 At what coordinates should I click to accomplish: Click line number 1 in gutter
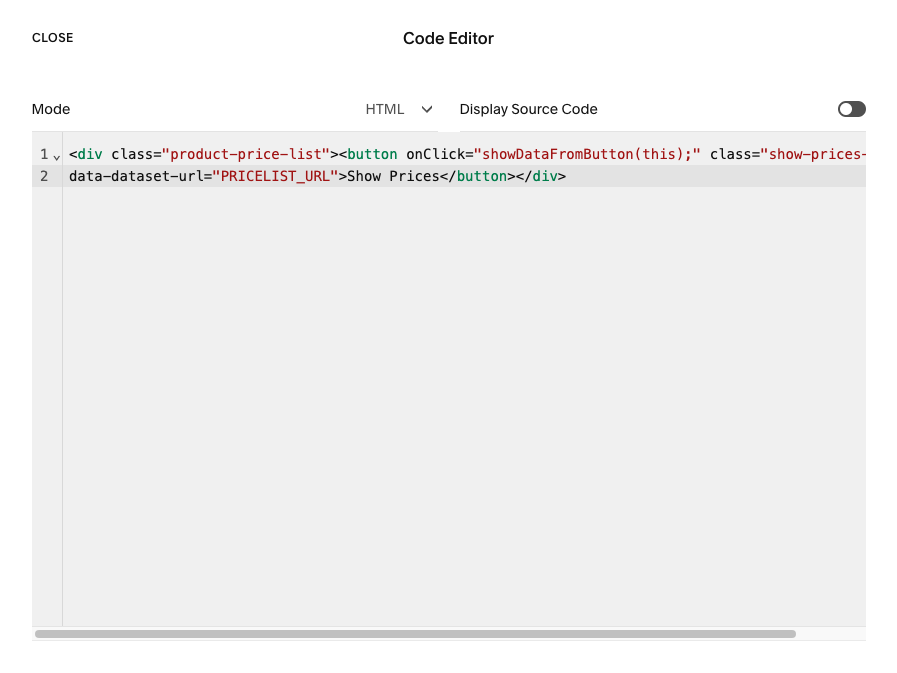pos(44,154)
